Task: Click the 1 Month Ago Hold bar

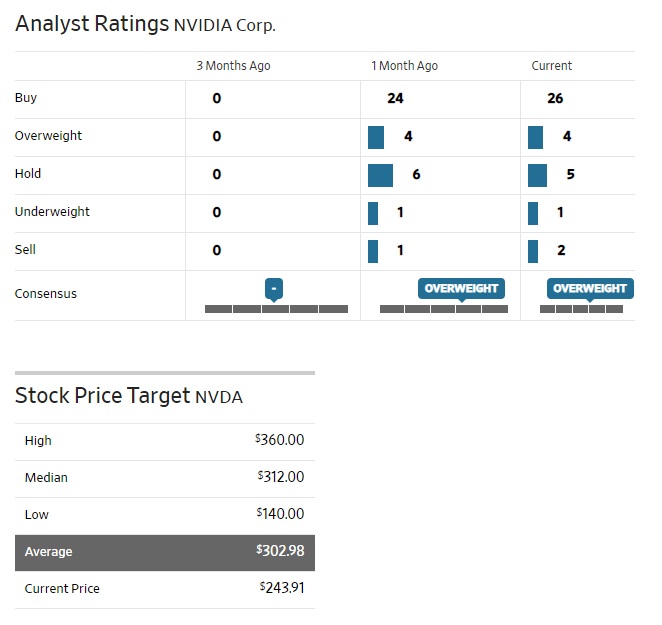Action: [x=380, y=175]
